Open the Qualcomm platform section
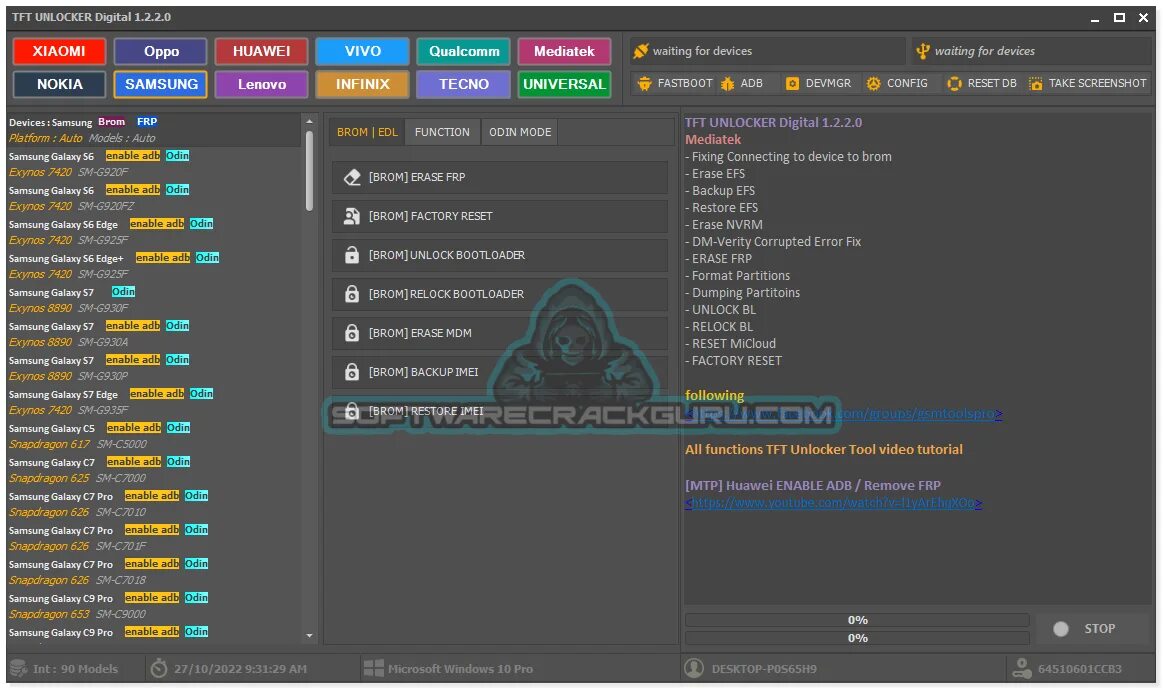Image resolution: width=1163 pixels, height=690 pixels. (x=464, y=51)
